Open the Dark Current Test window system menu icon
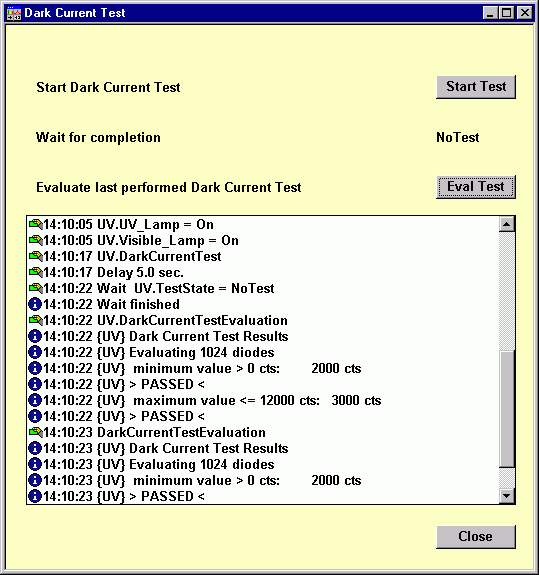Viewport: 539px width, 575px height. coord(14,13)
